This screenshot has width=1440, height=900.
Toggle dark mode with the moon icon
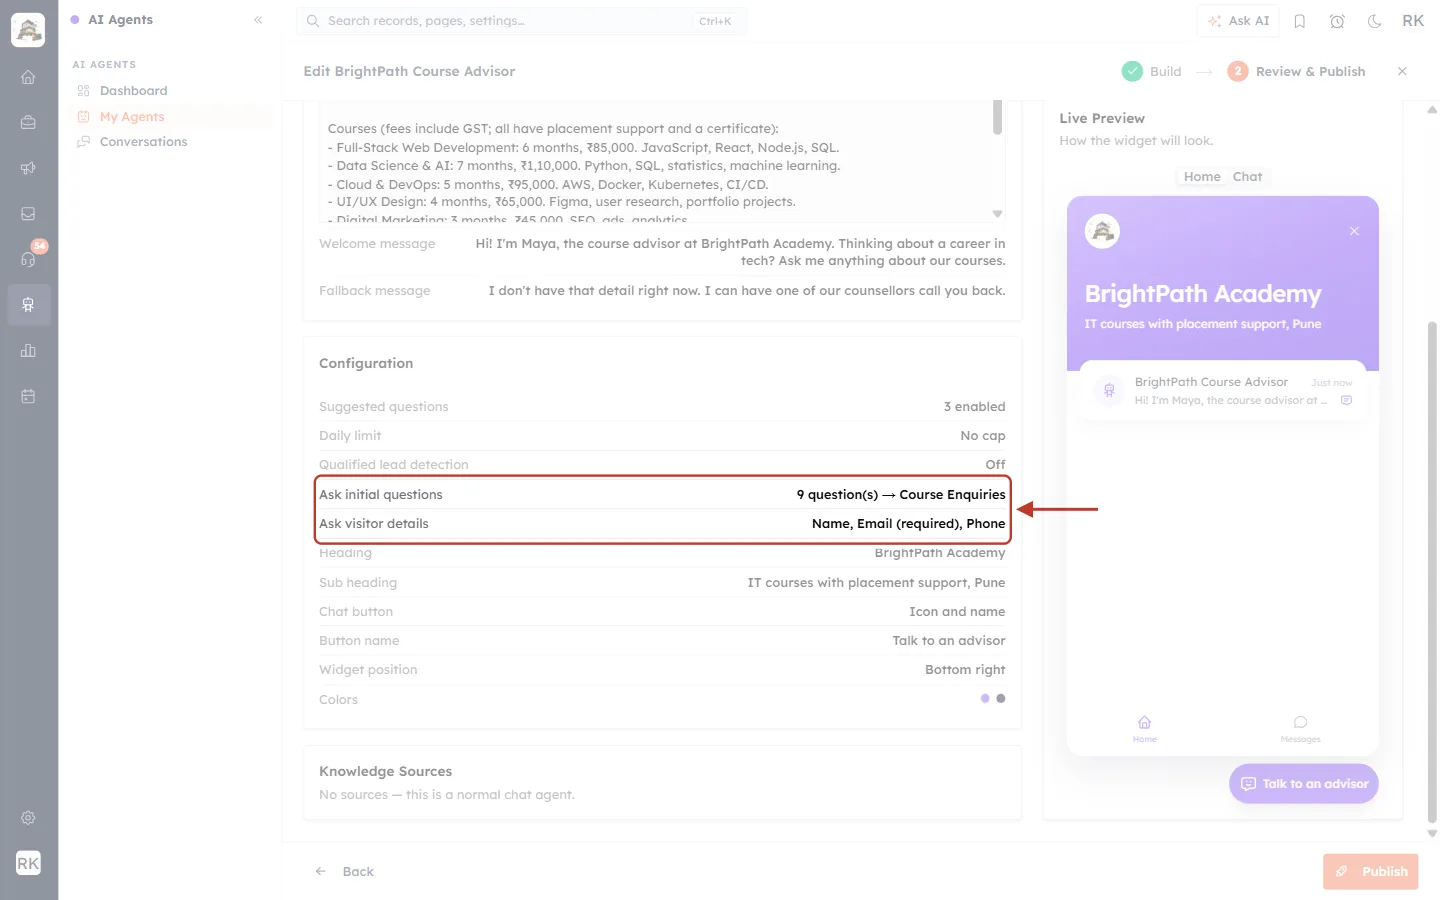coord(1375,21)
